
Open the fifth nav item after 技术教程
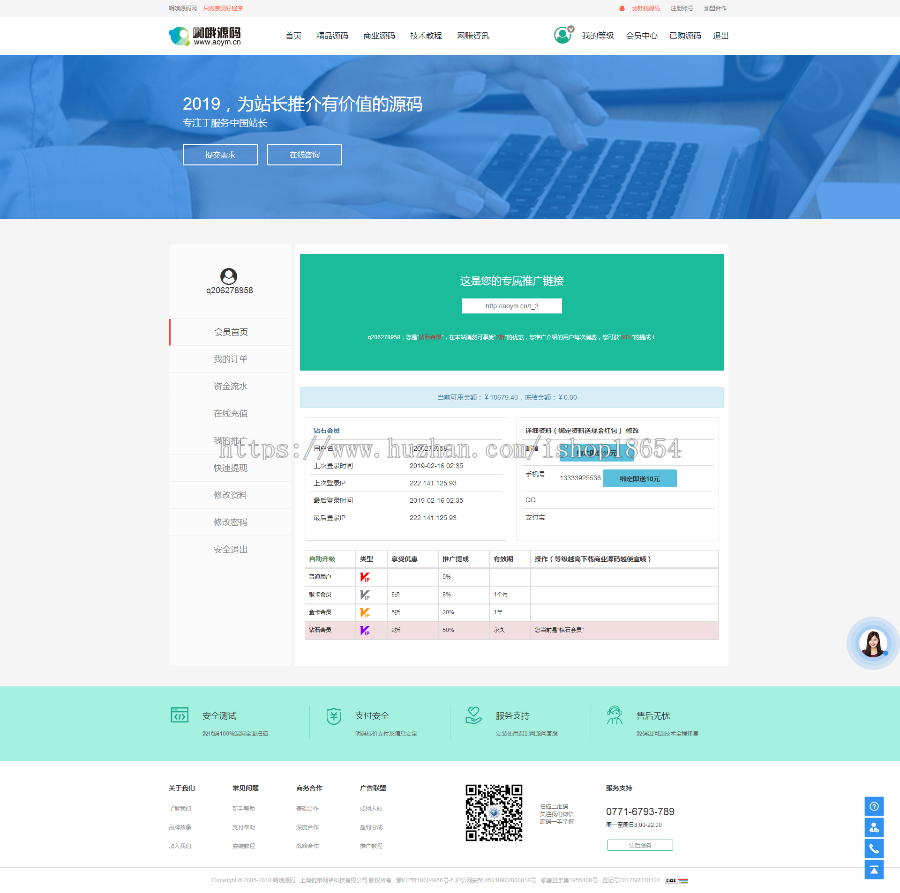473,36
